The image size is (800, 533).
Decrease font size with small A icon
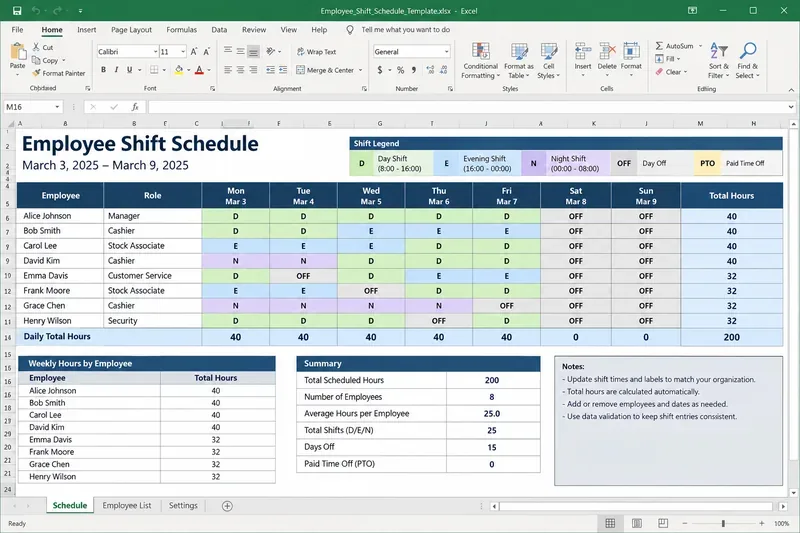(x=206, y=52)
